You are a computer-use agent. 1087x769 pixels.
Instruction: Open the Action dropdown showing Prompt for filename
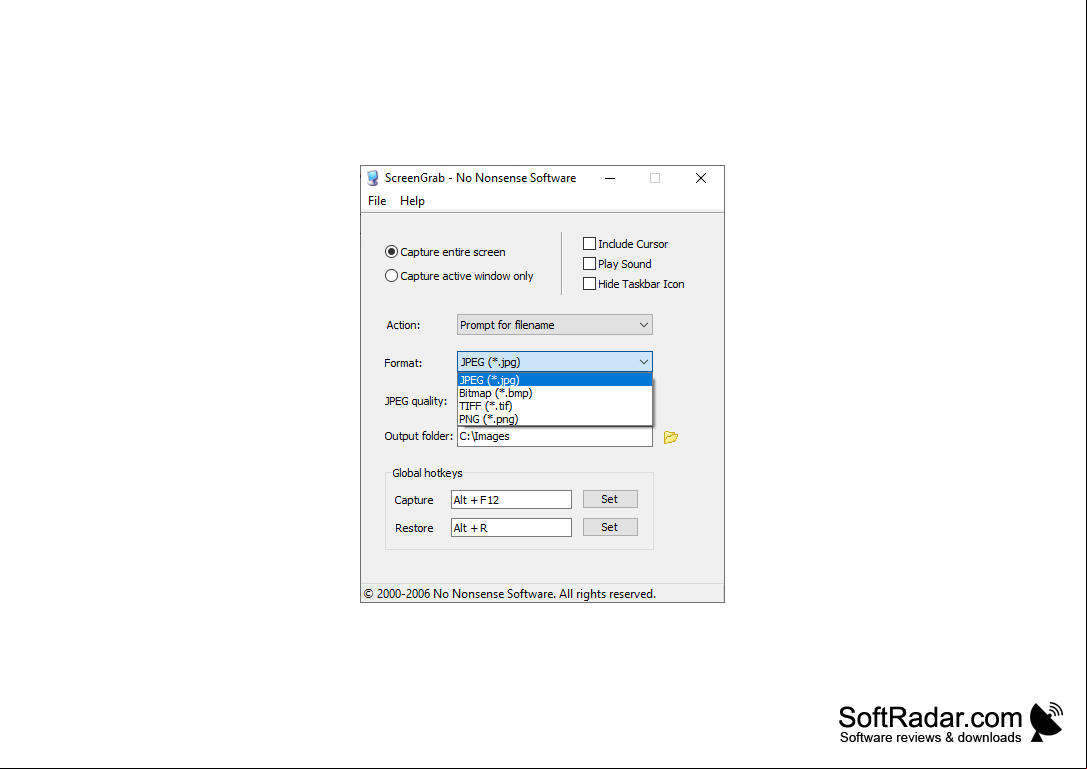click(x=555, y=325)
